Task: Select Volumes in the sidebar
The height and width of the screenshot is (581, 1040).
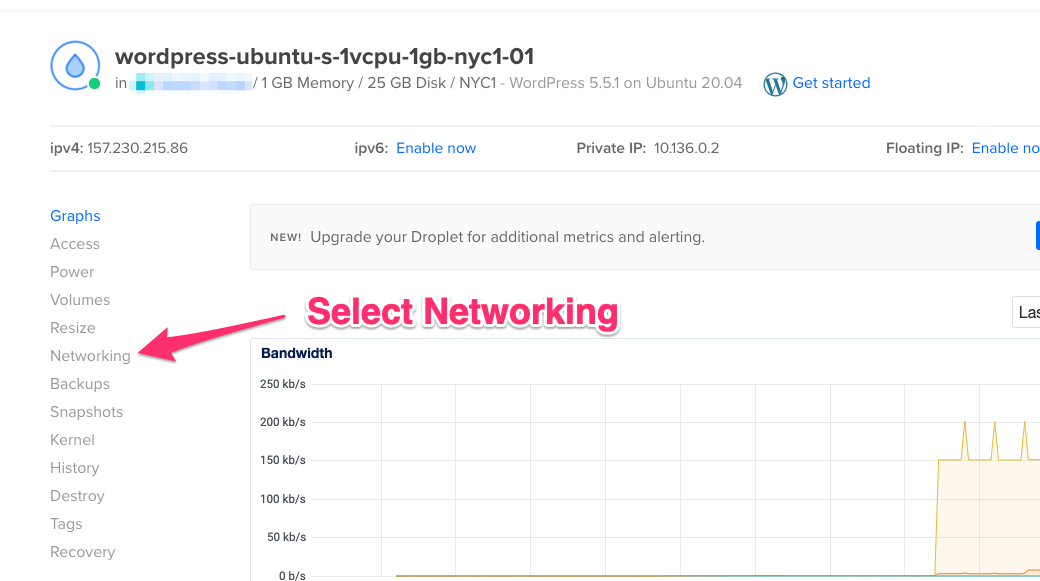Action: (x=80, y=300)
